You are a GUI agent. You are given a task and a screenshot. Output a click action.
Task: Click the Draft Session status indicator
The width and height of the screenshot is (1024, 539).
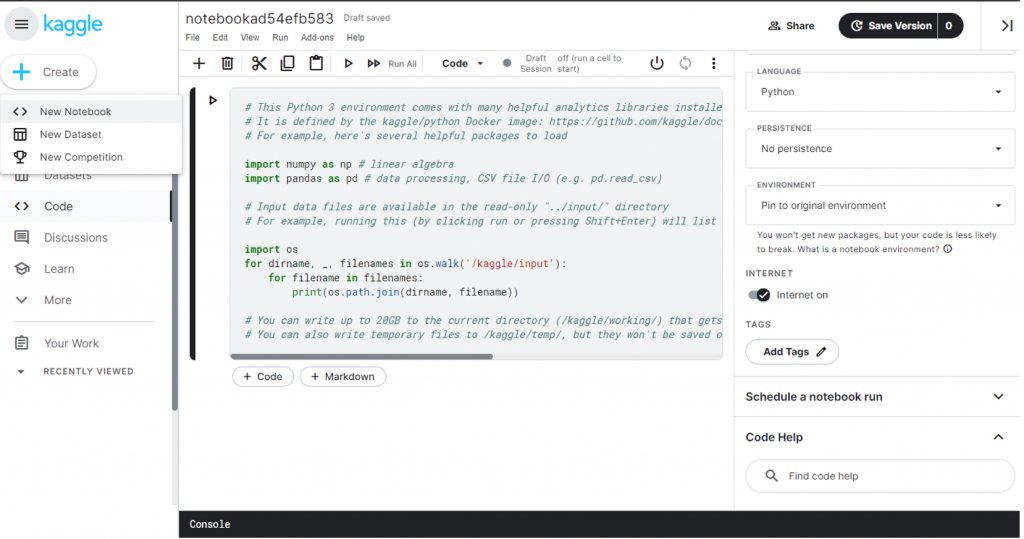click(507, 63)
